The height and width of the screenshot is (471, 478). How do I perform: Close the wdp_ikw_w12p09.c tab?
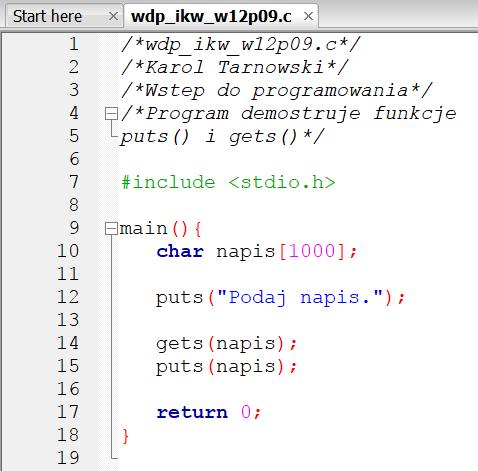coord(309,16)
